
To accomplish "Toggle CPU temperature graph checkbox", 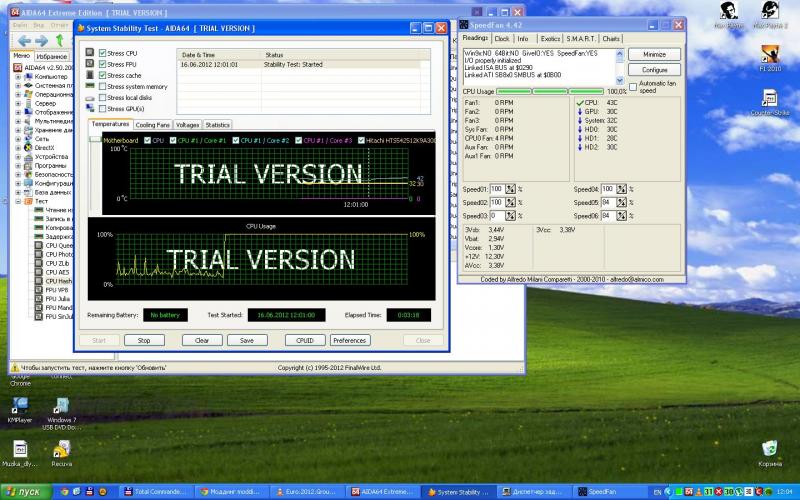I will point(147,140).
